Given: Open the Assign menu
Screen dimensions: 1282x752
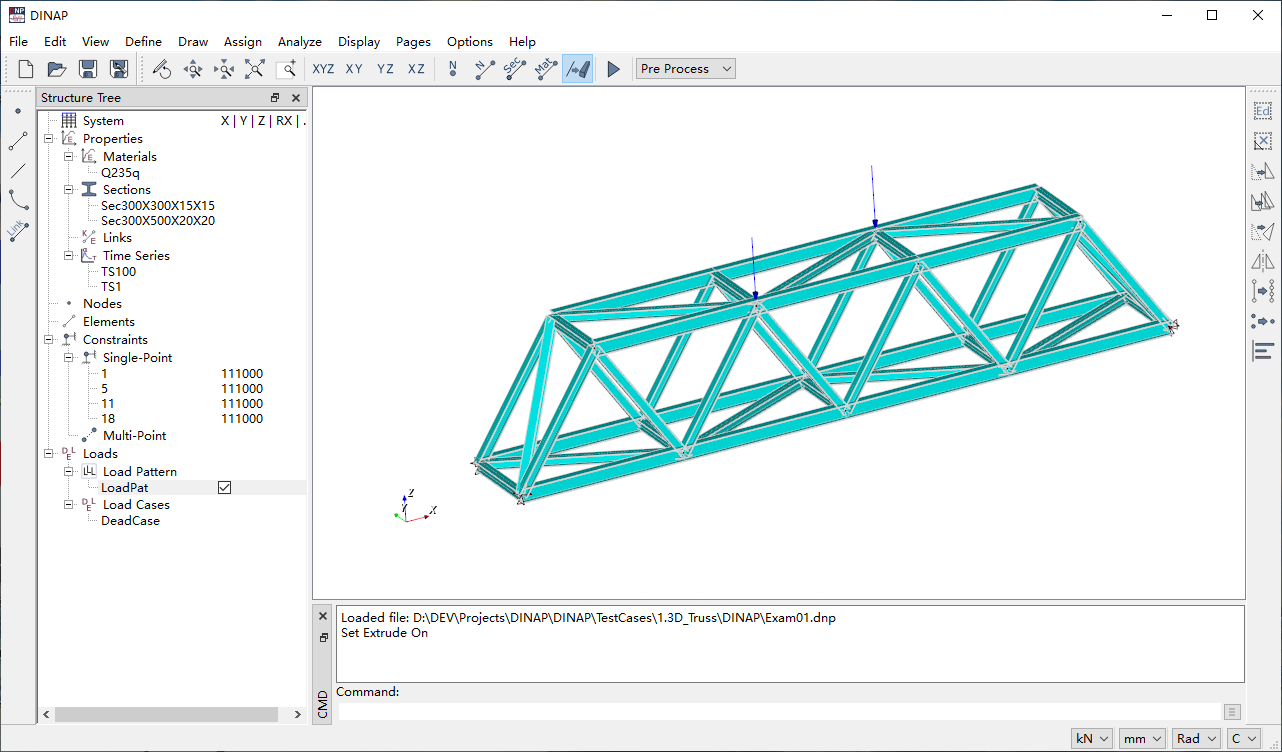Looking at the screenshot, I should click(242, 42).
